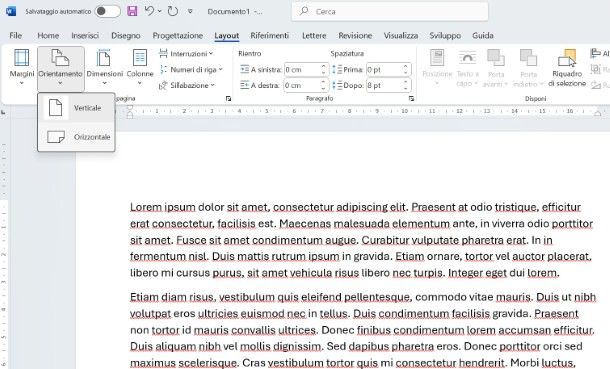
Task: Open Customize Quick Access Toolbar dropdown
Action: [190, 11]
